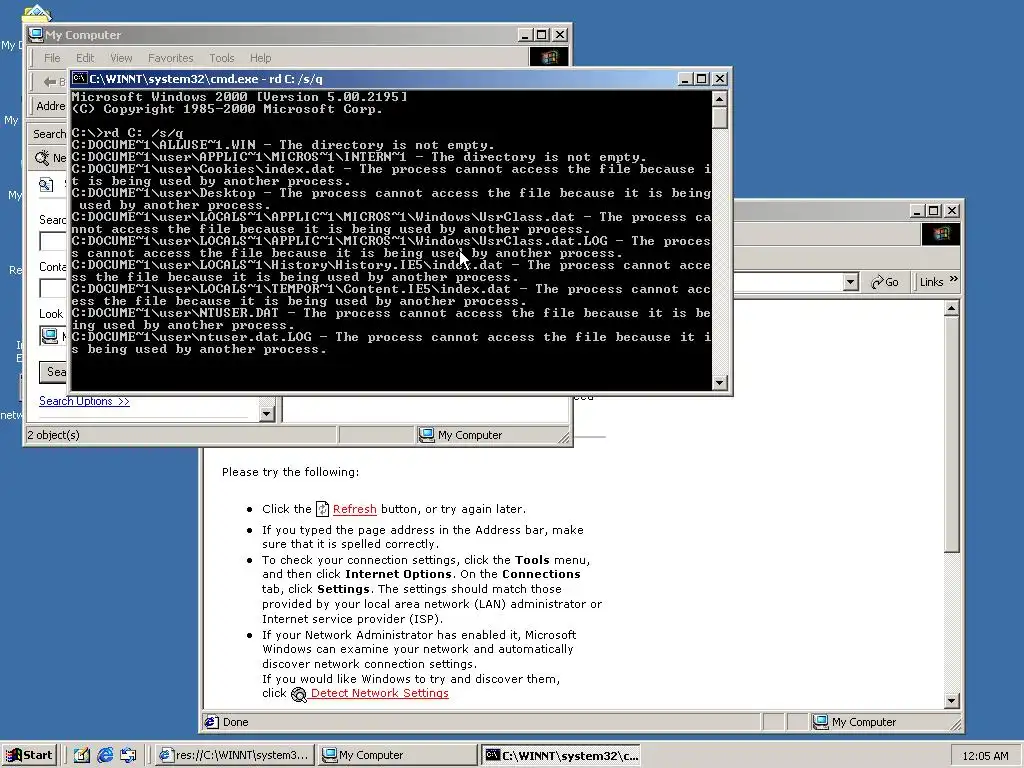The image size is (1024, 768).
Task: Open File menu in My Computer
Action: point(52,58)
